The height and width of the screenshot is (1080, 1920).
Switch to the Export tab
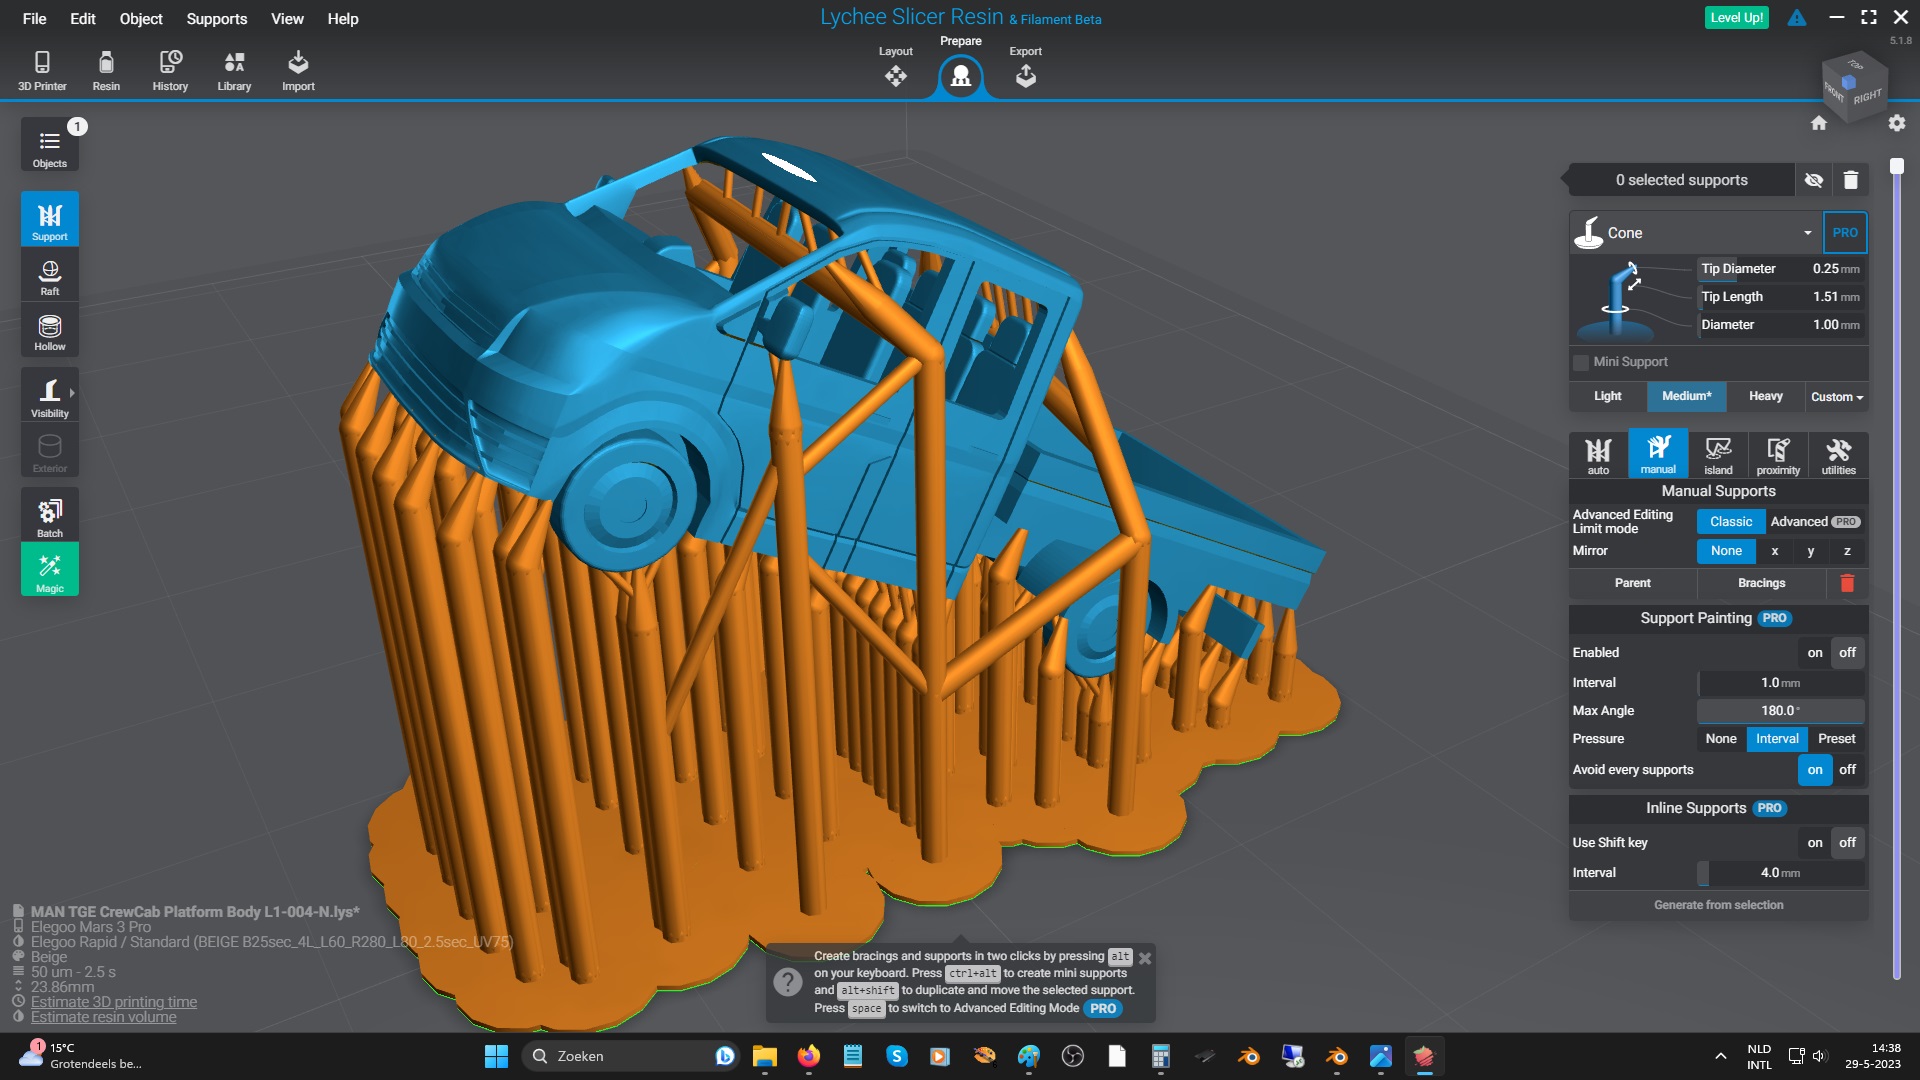(1025, 68)
